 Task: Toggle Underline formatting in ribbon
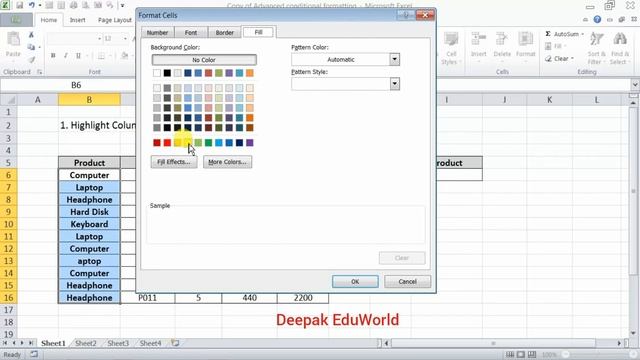click(x=78, y=56)
